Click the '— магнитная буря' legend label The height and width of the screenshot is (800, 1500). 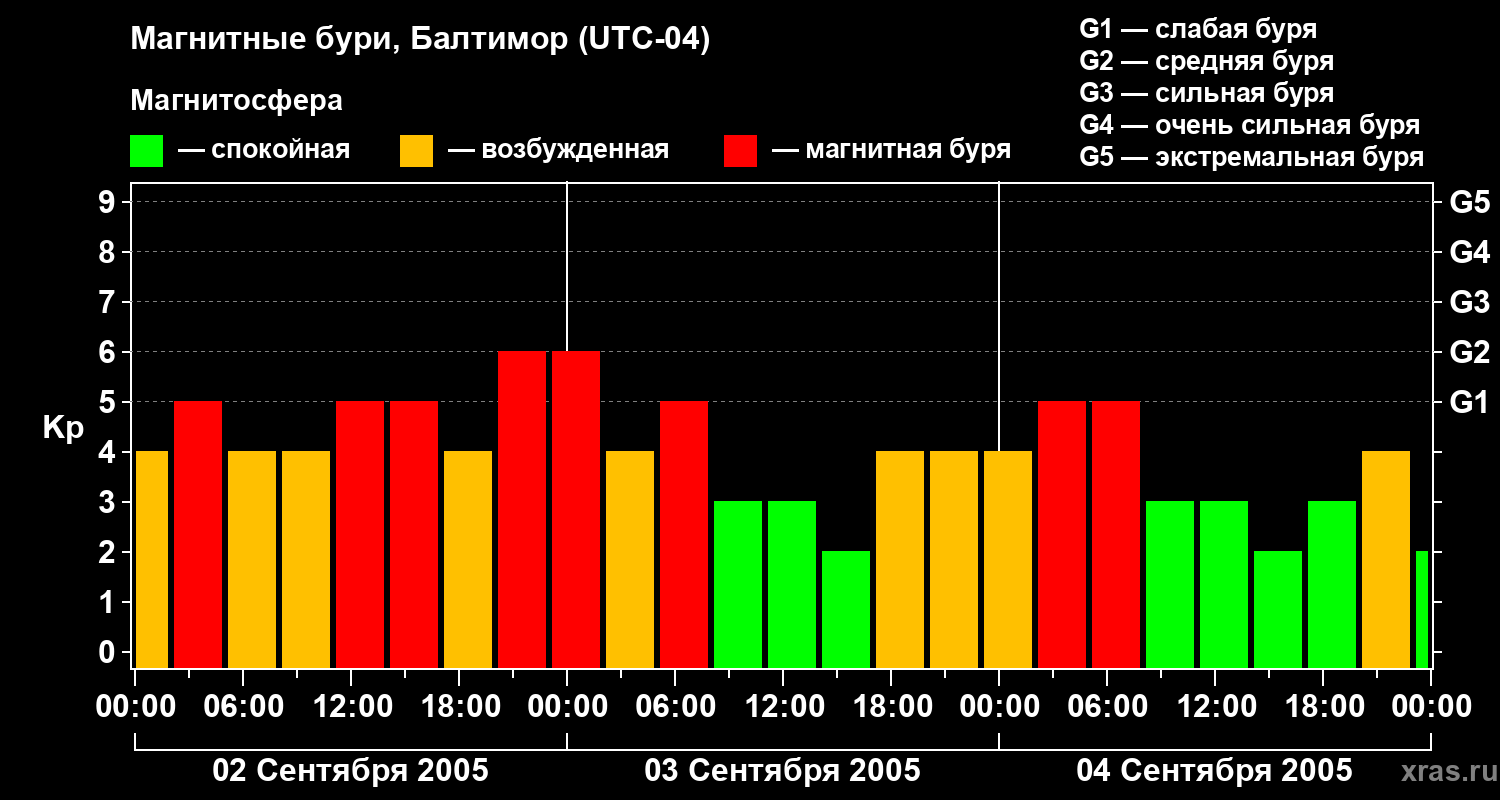891,150
